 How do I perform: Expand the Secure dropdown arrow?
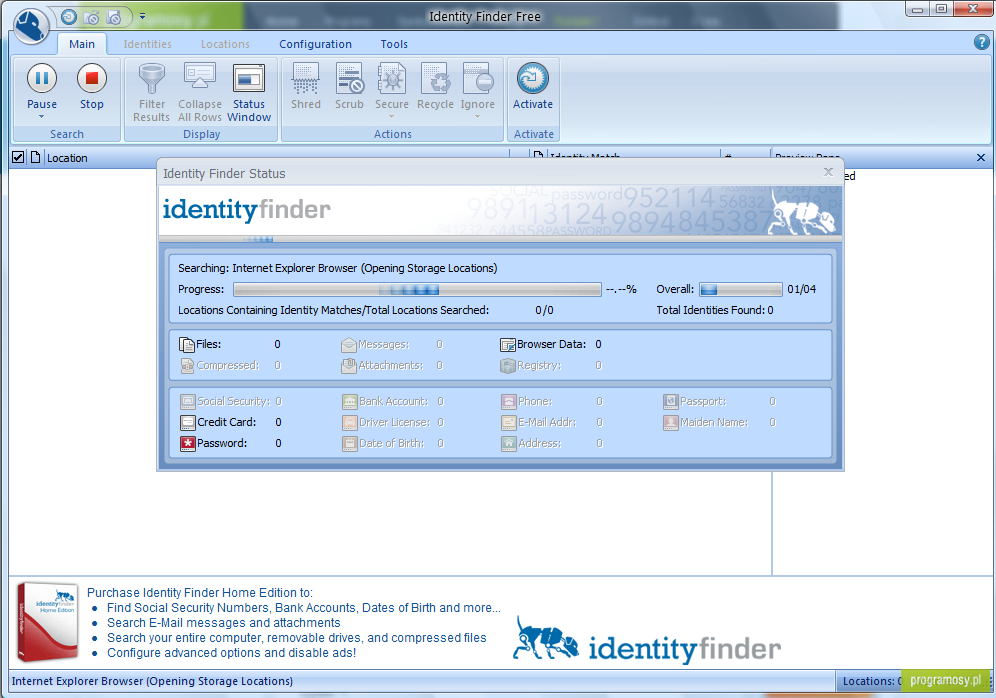[392, 117]
